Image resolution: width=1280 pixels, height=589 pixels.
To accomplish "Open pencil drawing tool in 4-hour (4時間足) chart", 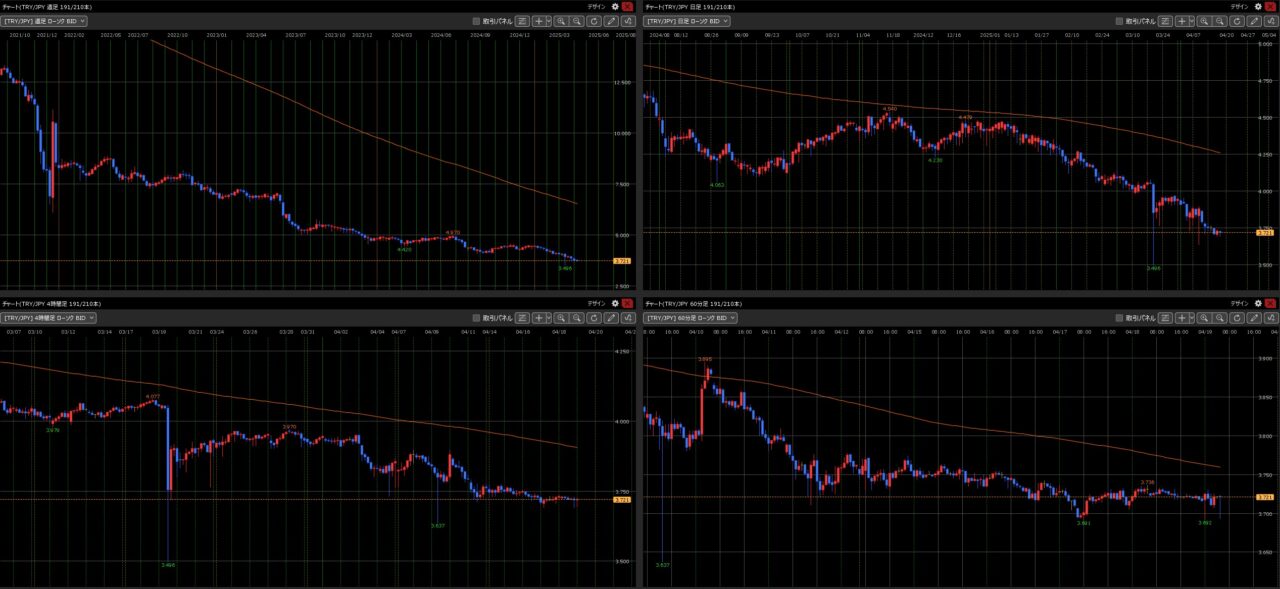I will pos(610,317).
